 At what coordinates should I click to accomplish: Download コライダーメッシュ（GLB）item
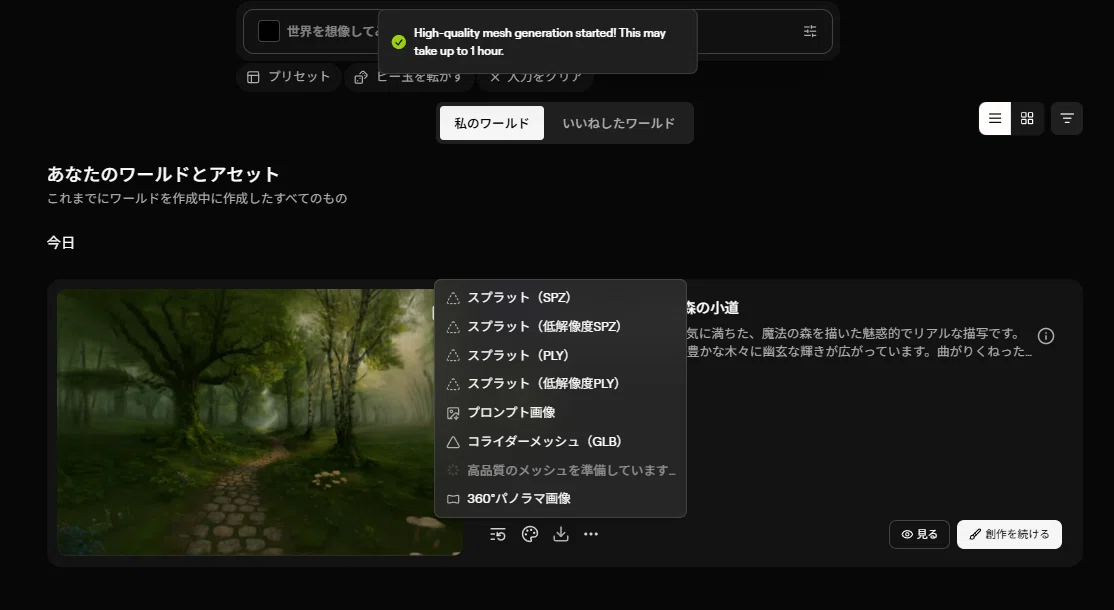[x=560, y=442]
